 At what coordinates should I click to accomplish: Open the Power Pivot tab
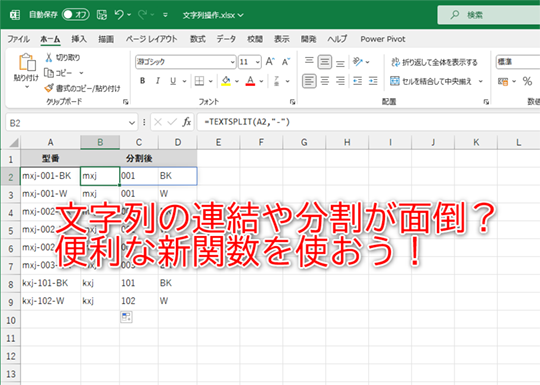click(383, 39)
